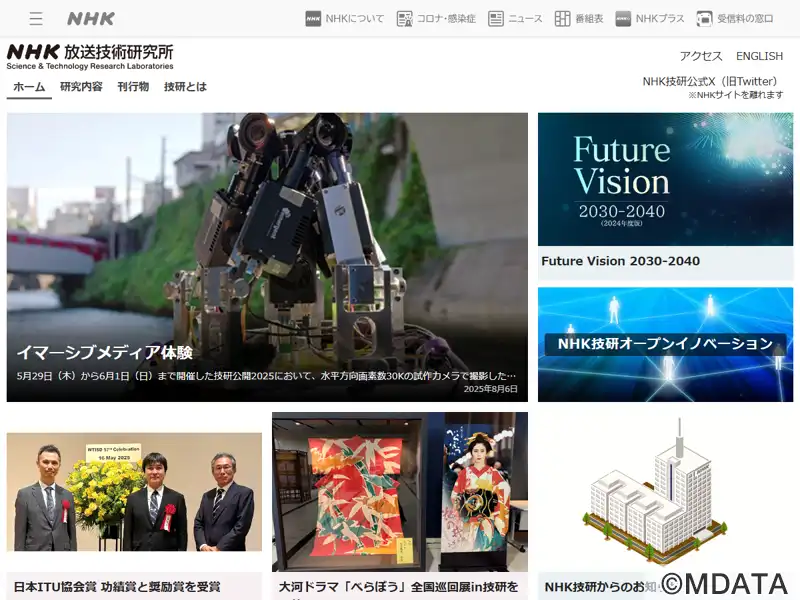Click the 5月29日 article summary text
The width and height of the screenshot is (800, 600).
(x=266, y=376)
